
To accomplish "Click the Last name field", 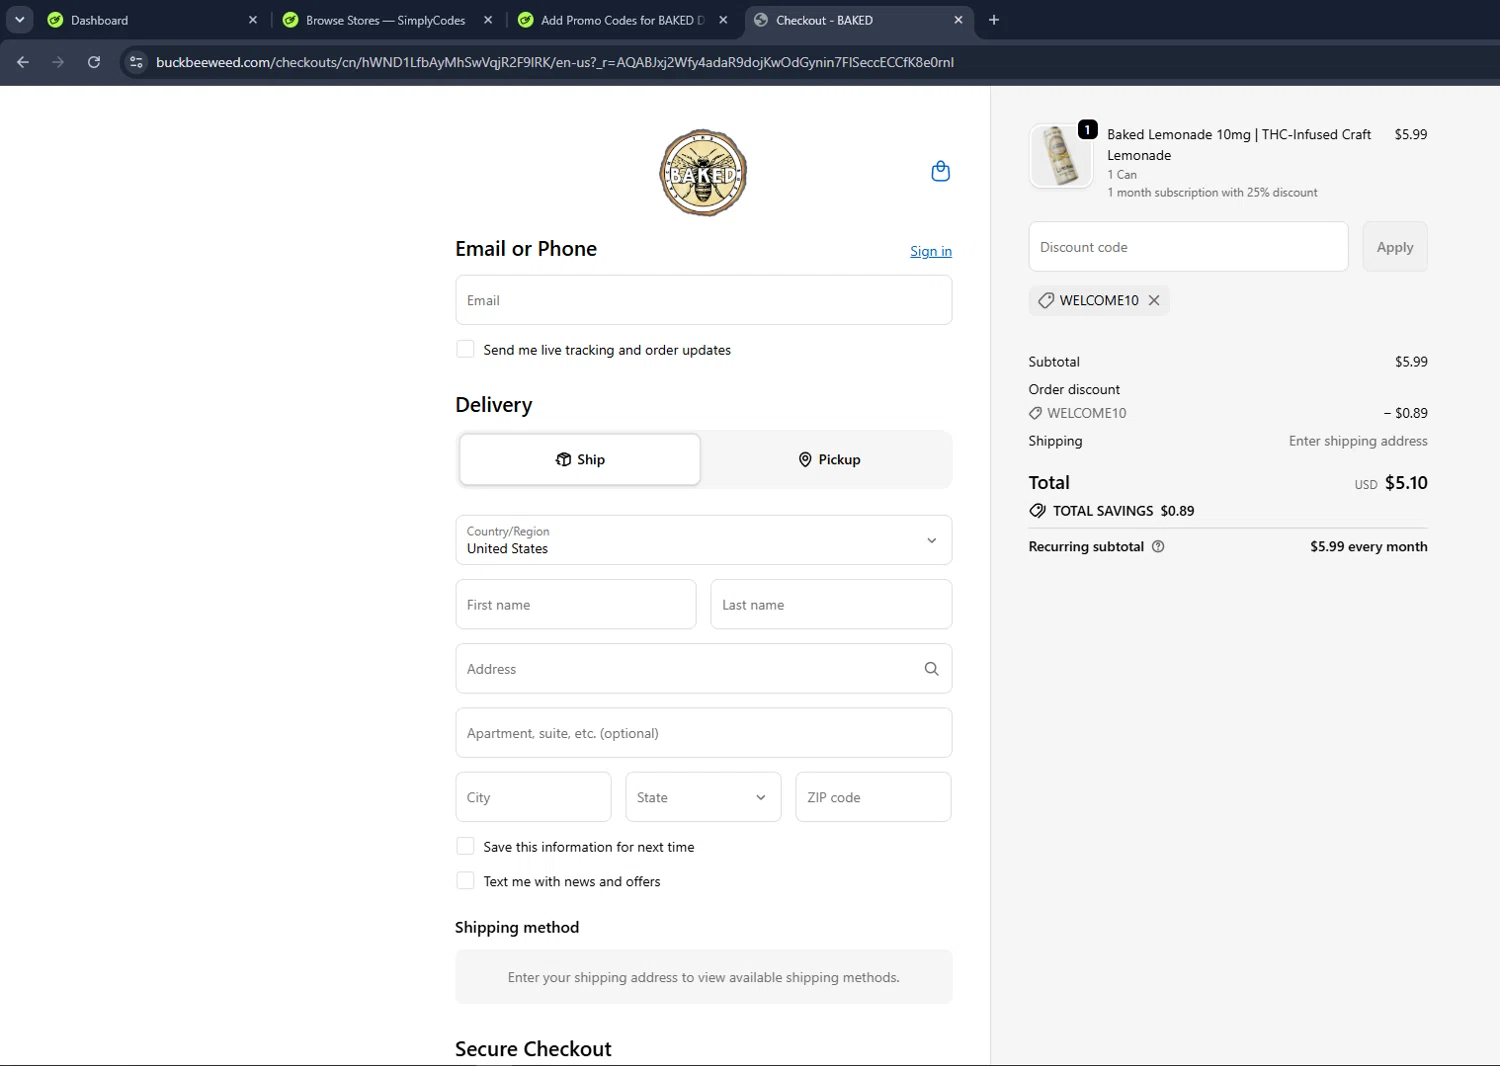I will pyautogui.click(x=831, y=604).
